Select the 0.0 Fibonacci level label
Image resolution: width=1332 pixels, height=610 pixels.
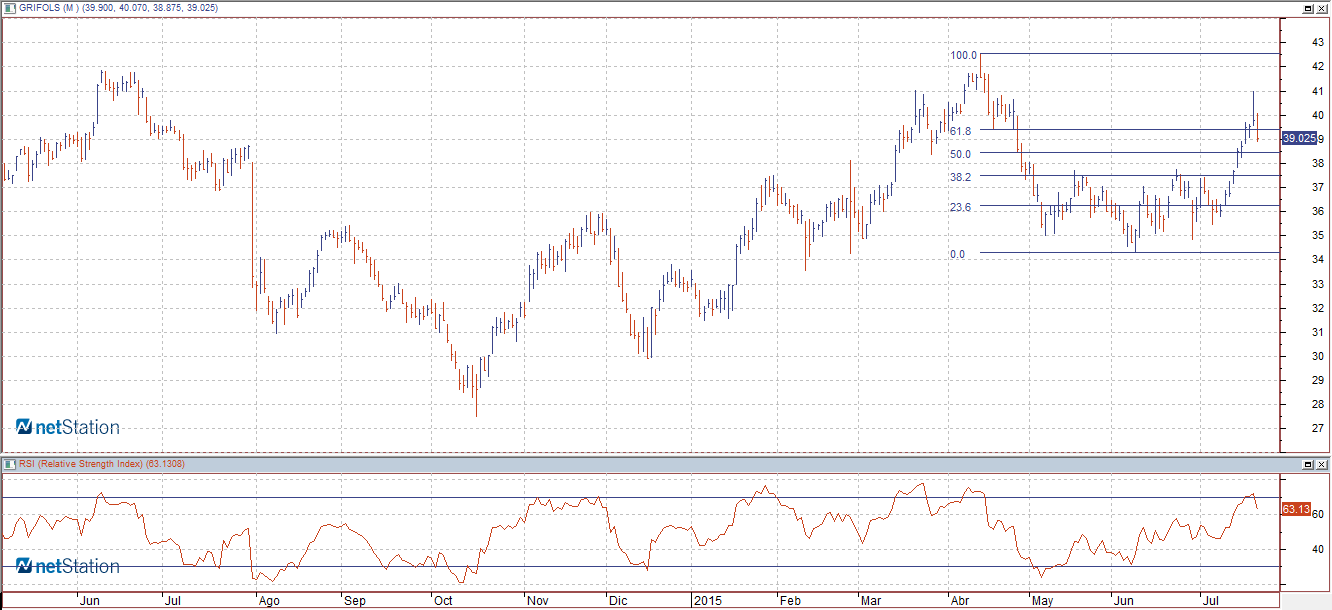pyautogui.click(x=957, y=255)
